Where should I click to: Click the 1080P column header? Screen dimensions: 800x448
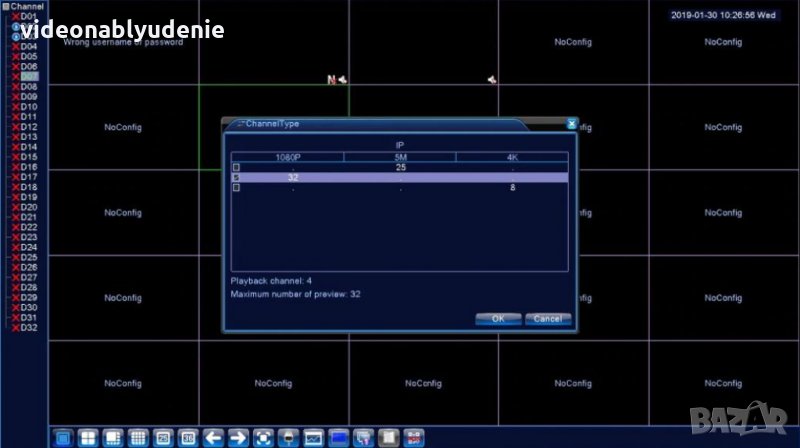click(288, 157)
